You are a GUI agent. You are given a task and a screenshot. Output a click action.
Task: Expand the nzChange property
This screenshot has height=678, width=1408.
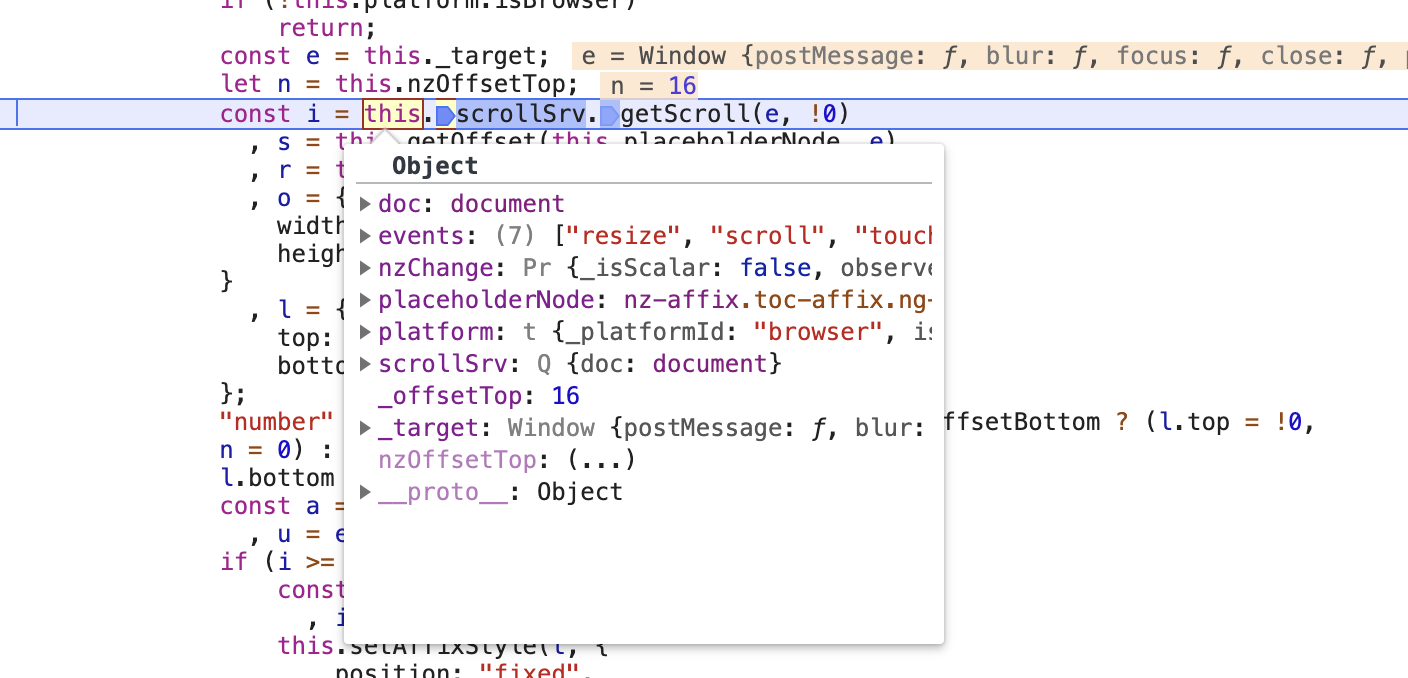point(365,267)
